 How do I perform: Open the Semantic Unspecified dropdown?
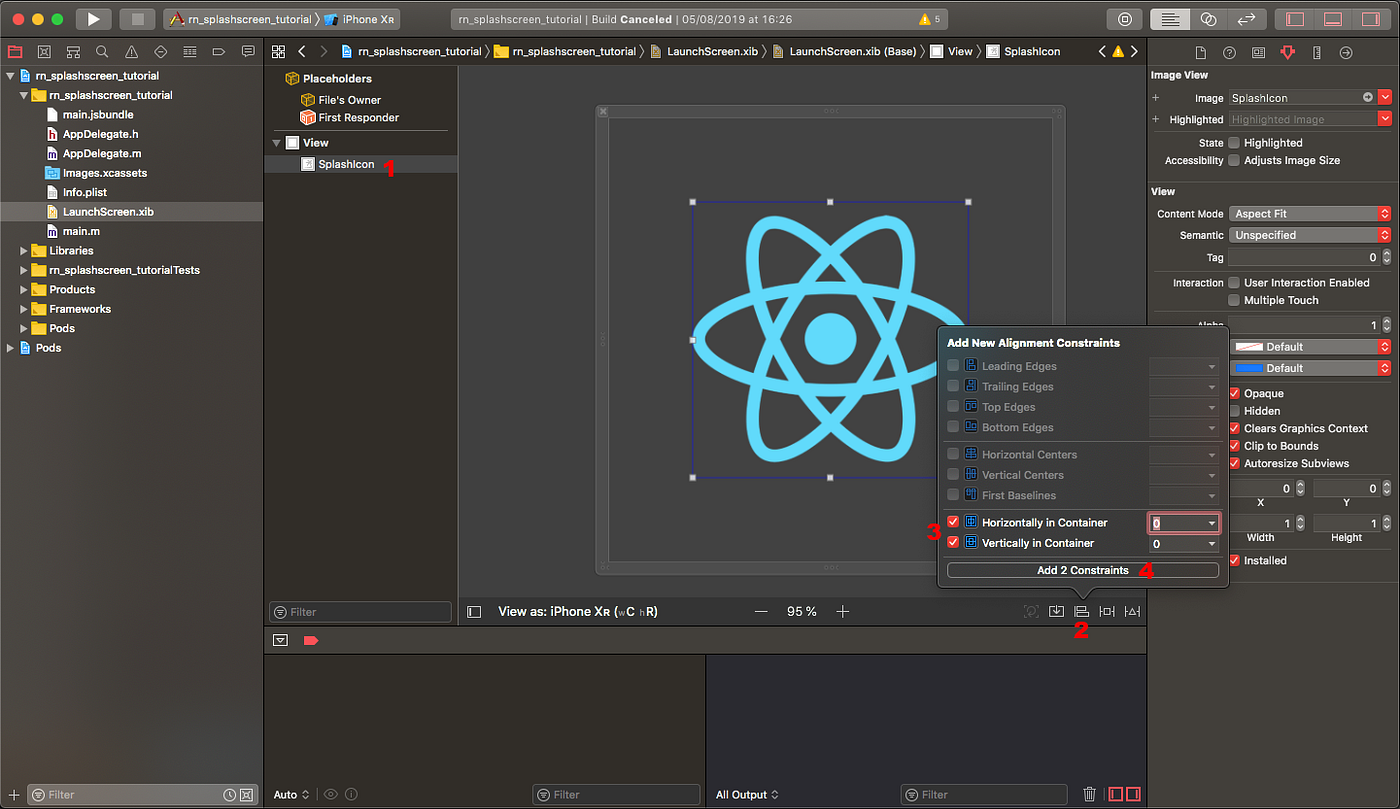(x=1309, y=234)
